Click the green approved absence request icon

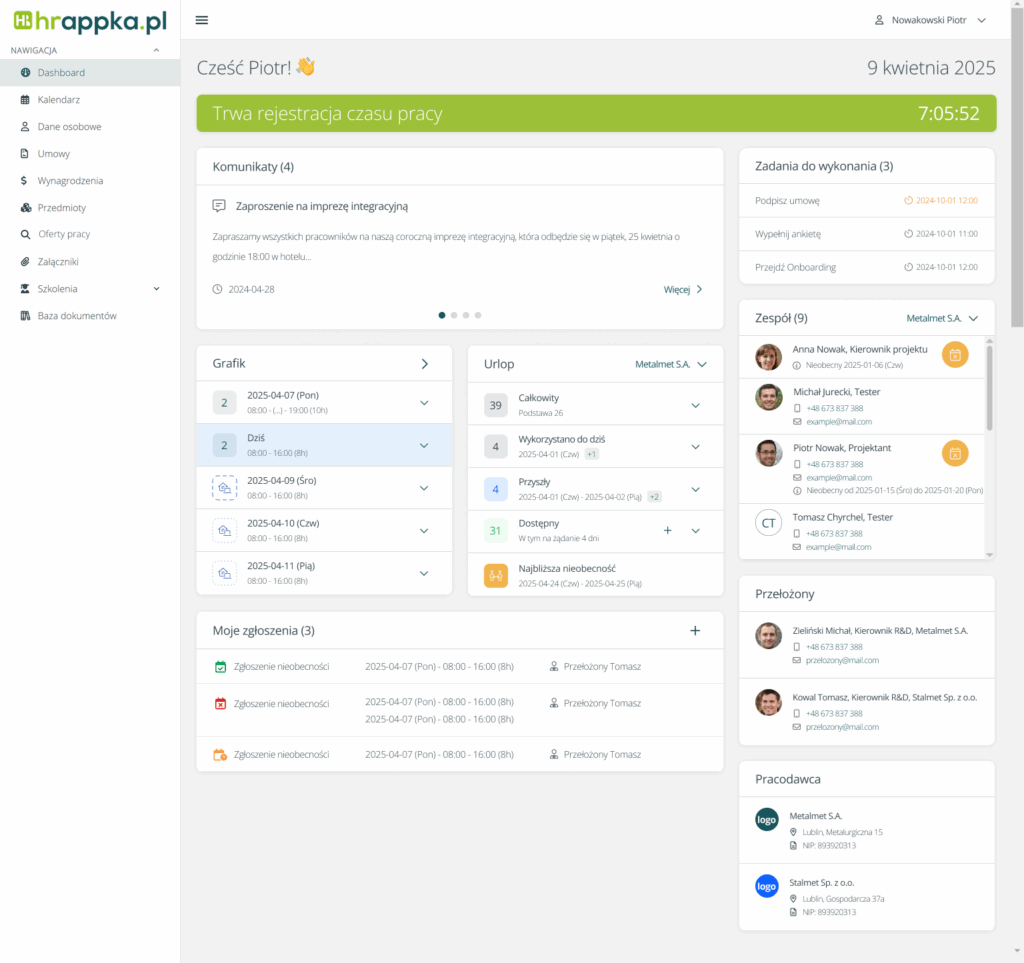coord(221,666)
